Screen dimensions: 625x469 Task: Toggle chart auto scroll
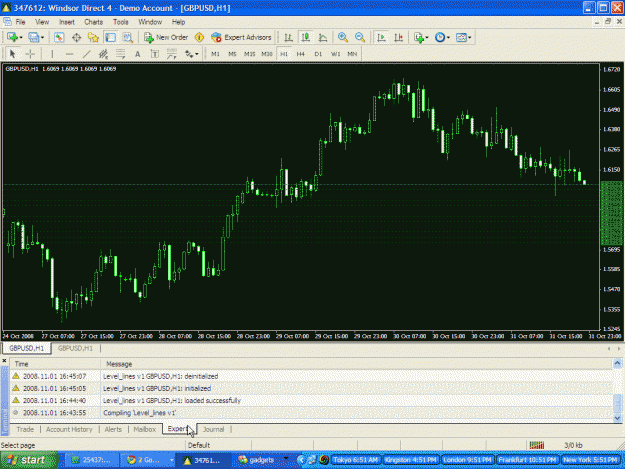point(381,37)
